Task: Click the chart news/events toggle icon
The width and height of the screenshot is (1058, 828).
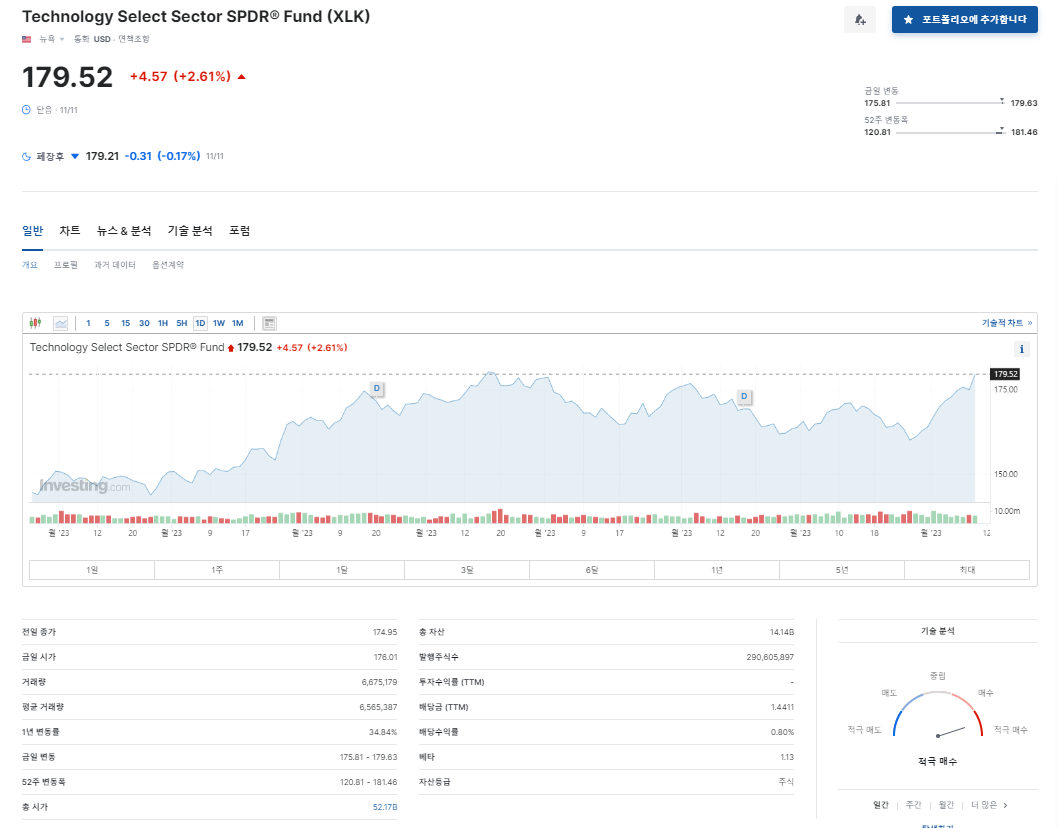Action: 269,323
